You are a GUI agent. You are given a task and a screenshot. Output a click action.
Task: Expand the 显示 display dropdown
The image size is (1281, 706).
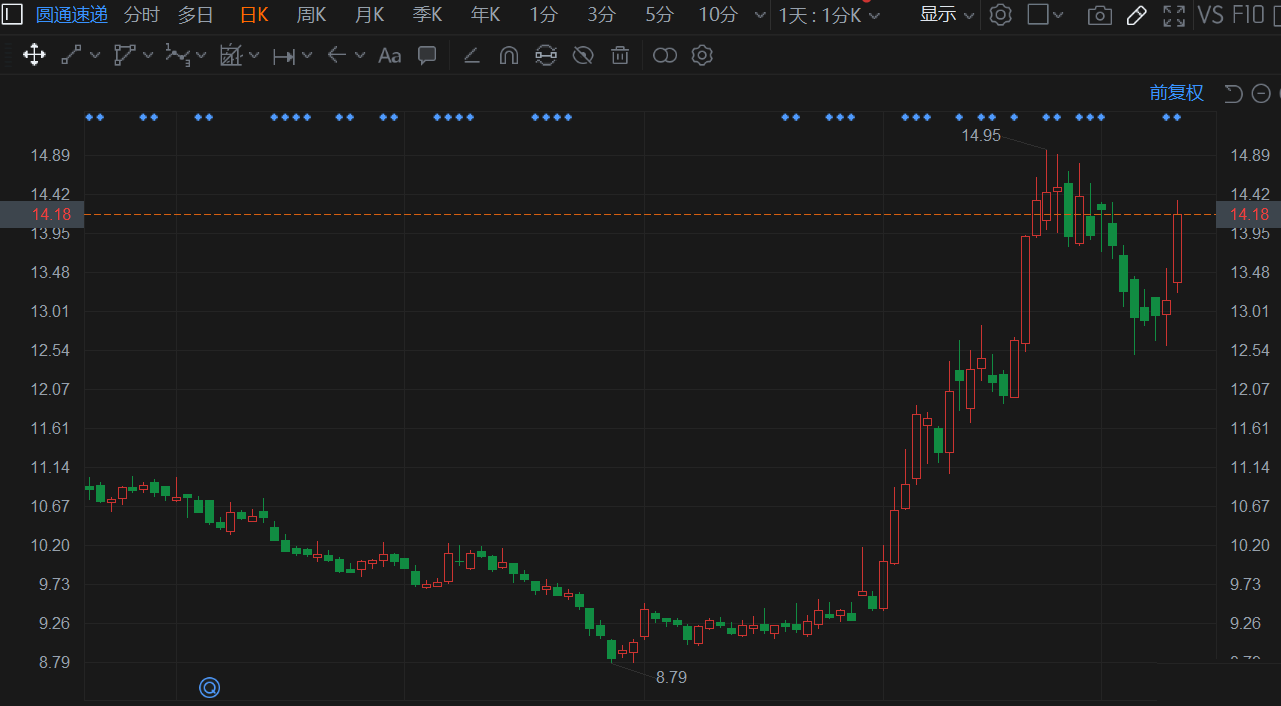[946, 15]
